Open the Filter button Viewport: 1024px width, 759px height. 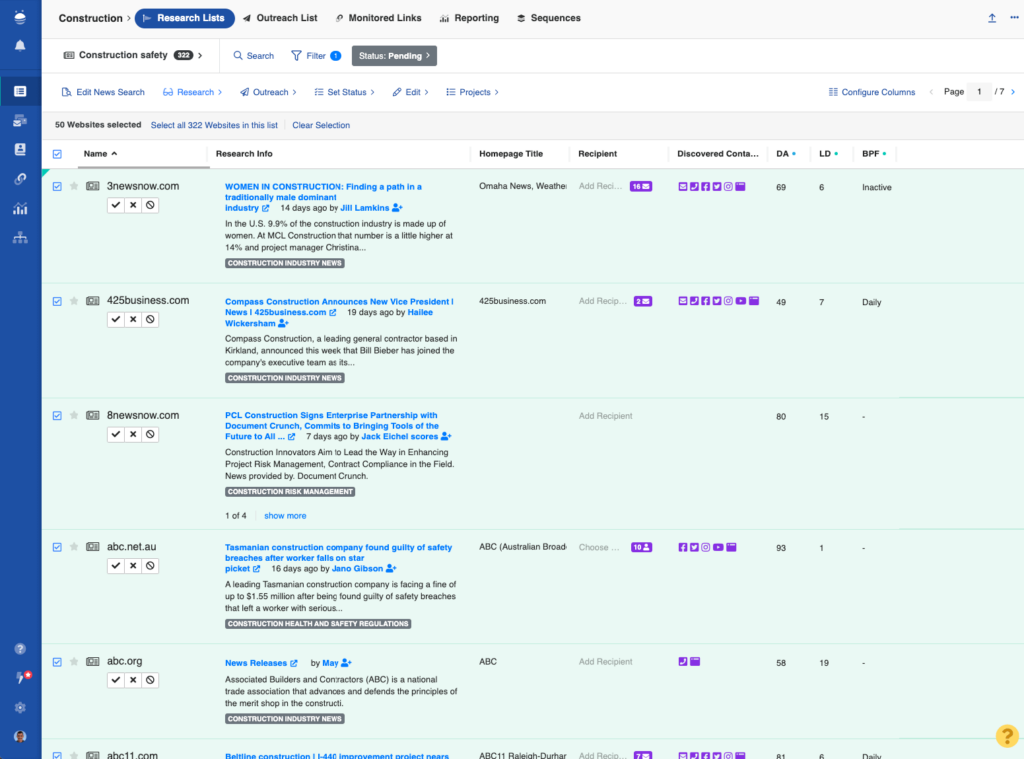click(316, 56)
